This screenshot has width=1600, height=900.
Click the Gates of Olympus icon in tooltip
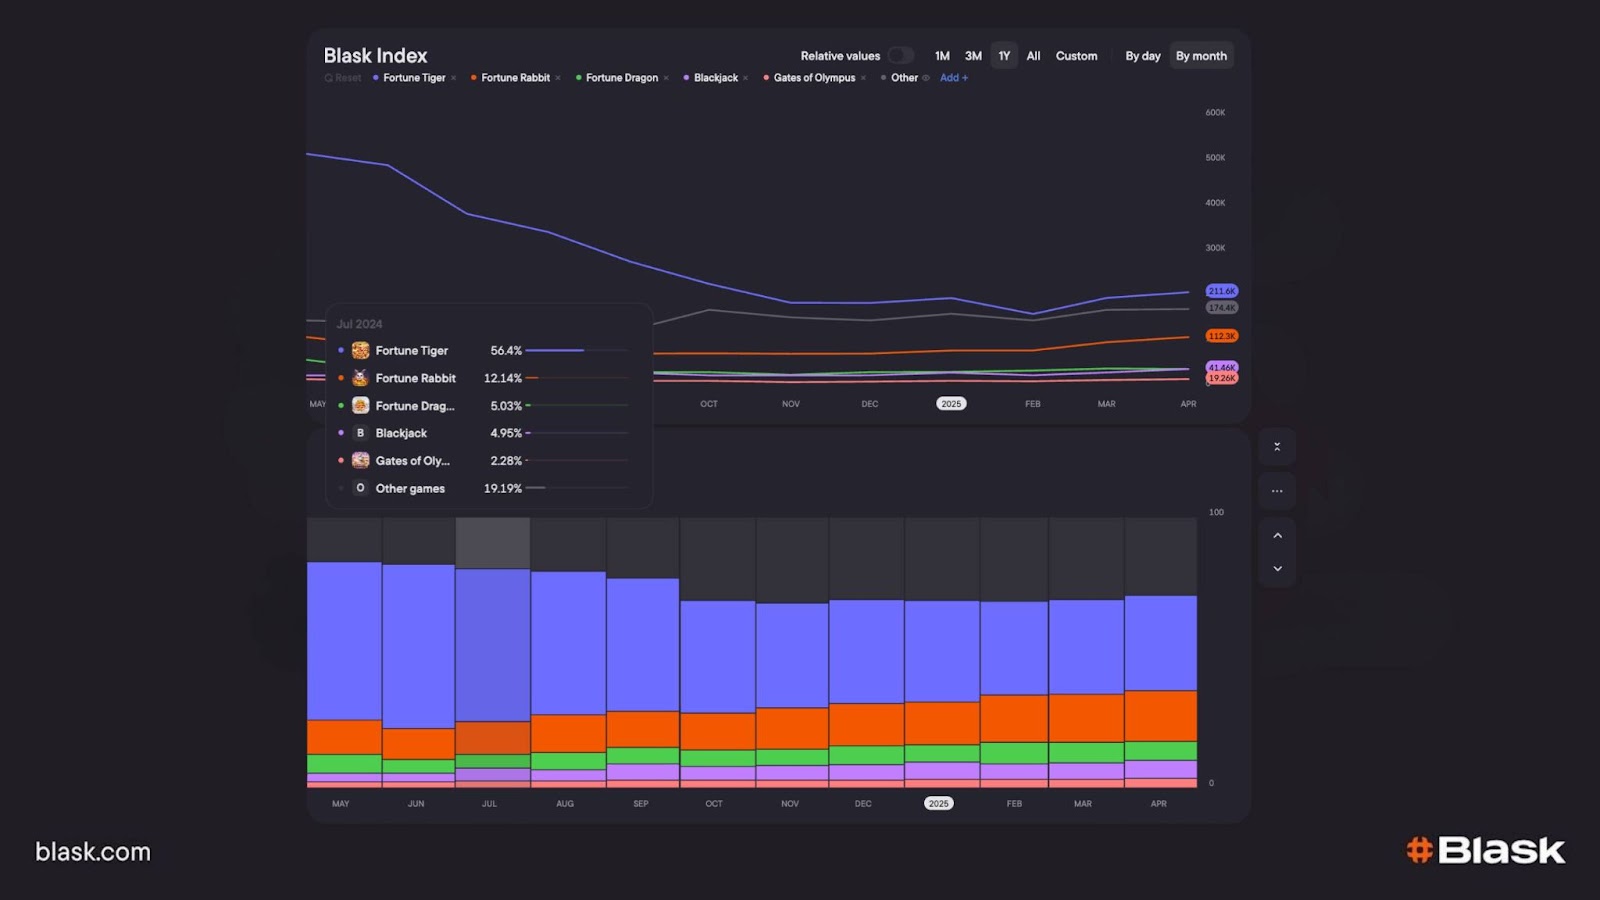(361, 461)
